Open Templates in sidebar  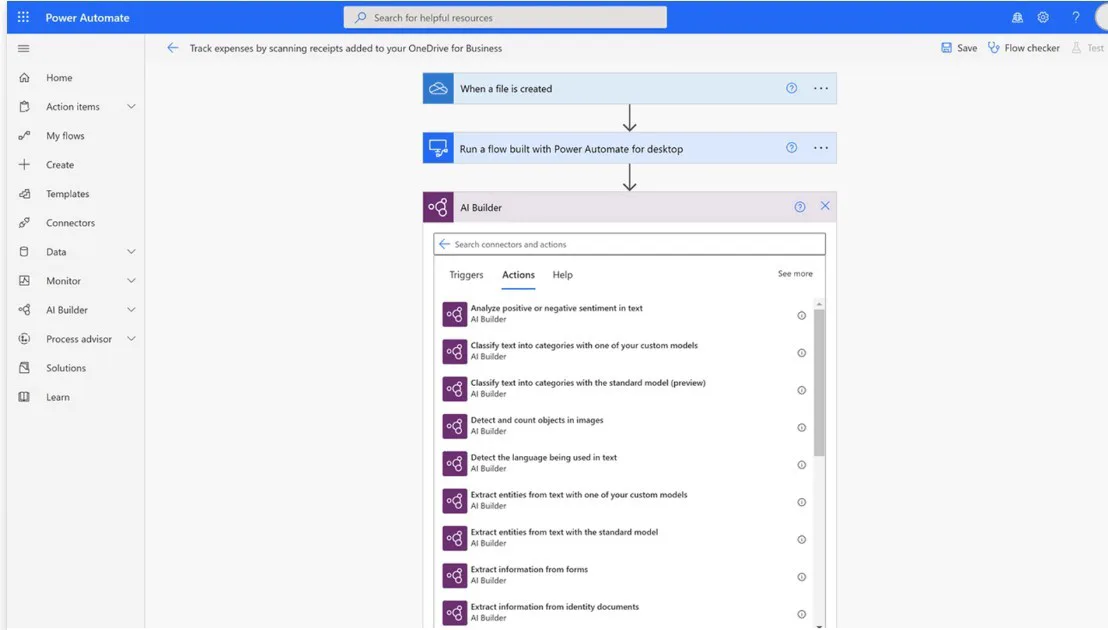coord(68,194)
